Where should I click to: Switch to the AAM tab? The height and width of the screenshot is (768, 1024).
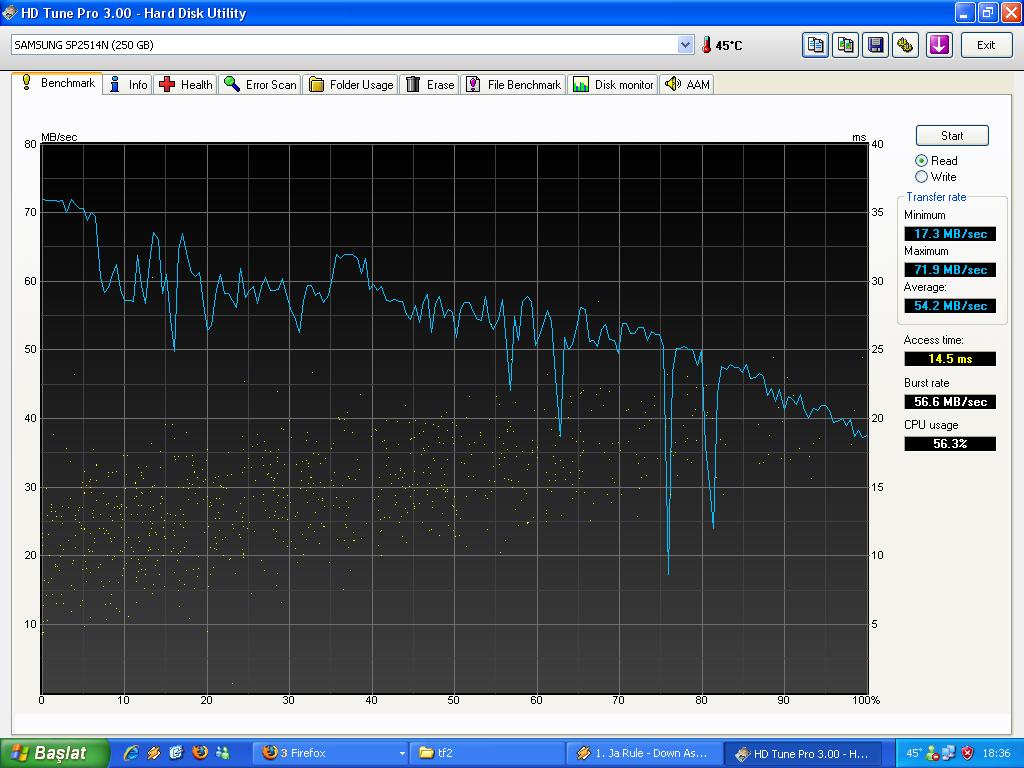(687, 85)
